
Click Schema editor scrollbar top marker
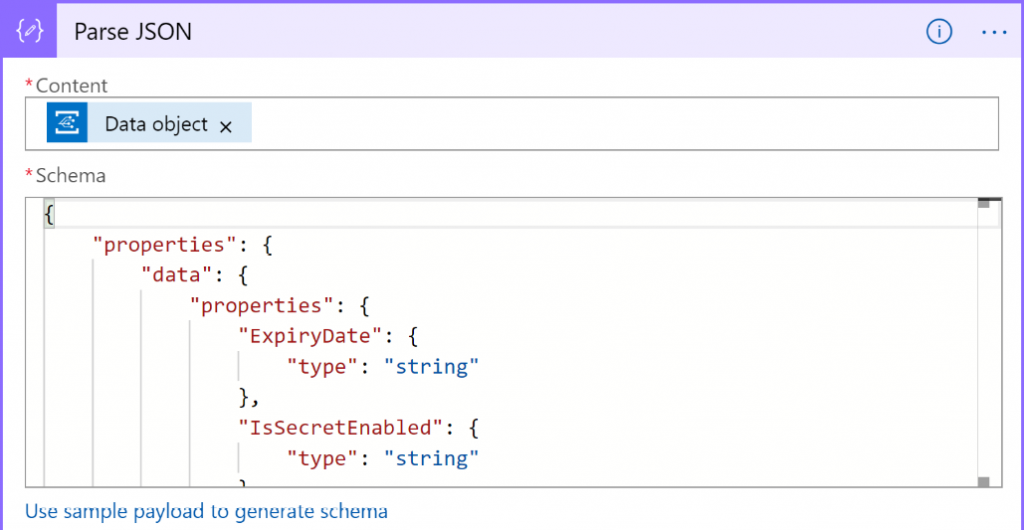[x=983, y=204]
